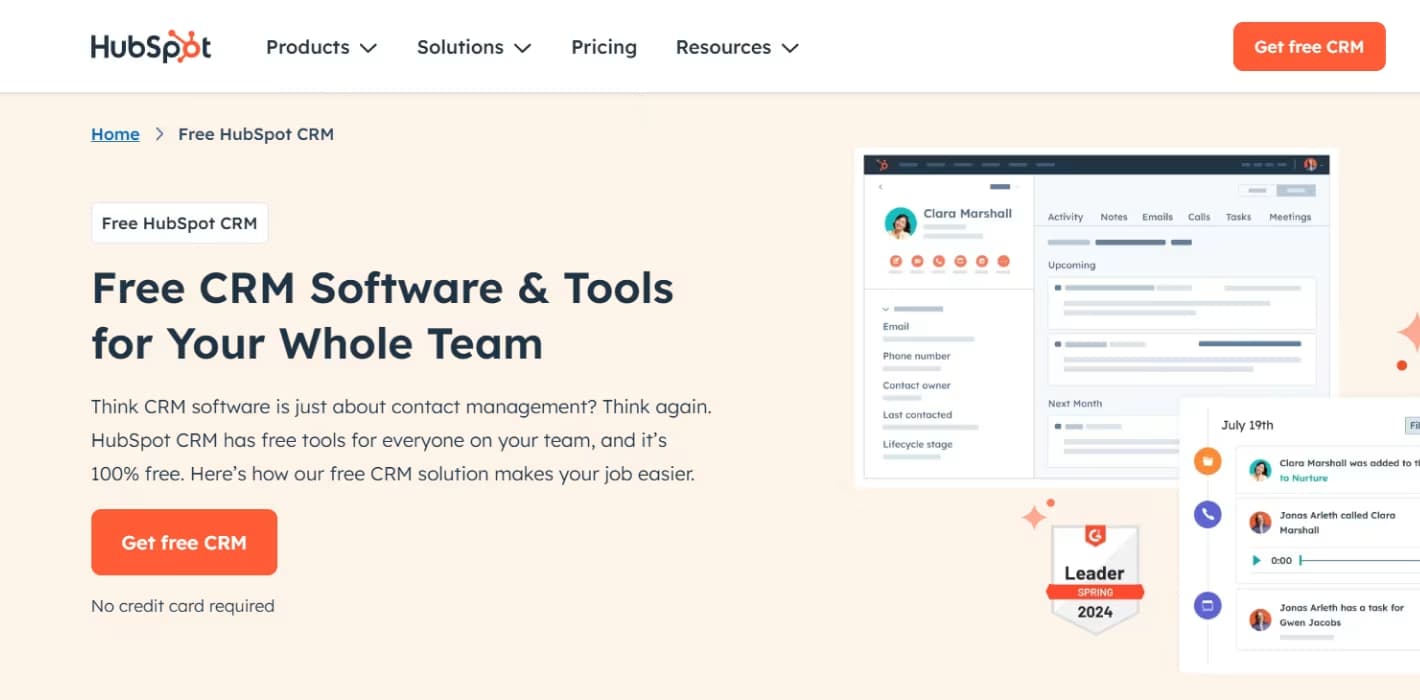Viewport: 1420px width, 700px height.
Task: Select the Notes tab on the contact timeline
Action: coord(1113,216)
